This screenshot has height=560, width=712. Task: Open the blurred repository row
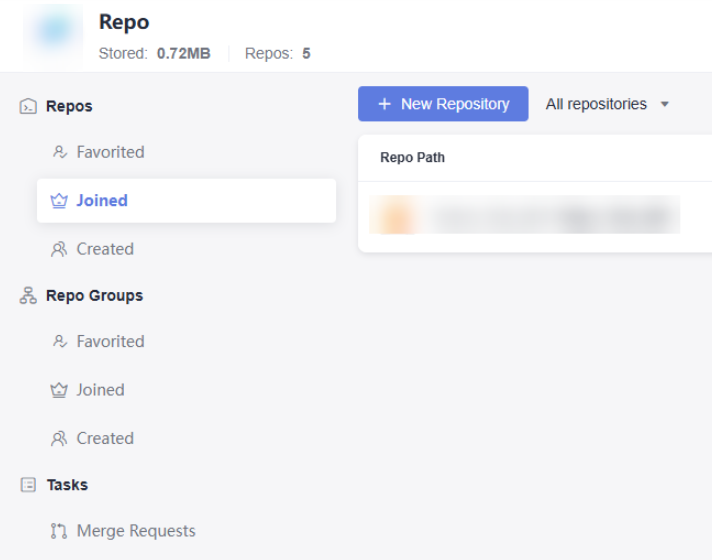525,215
